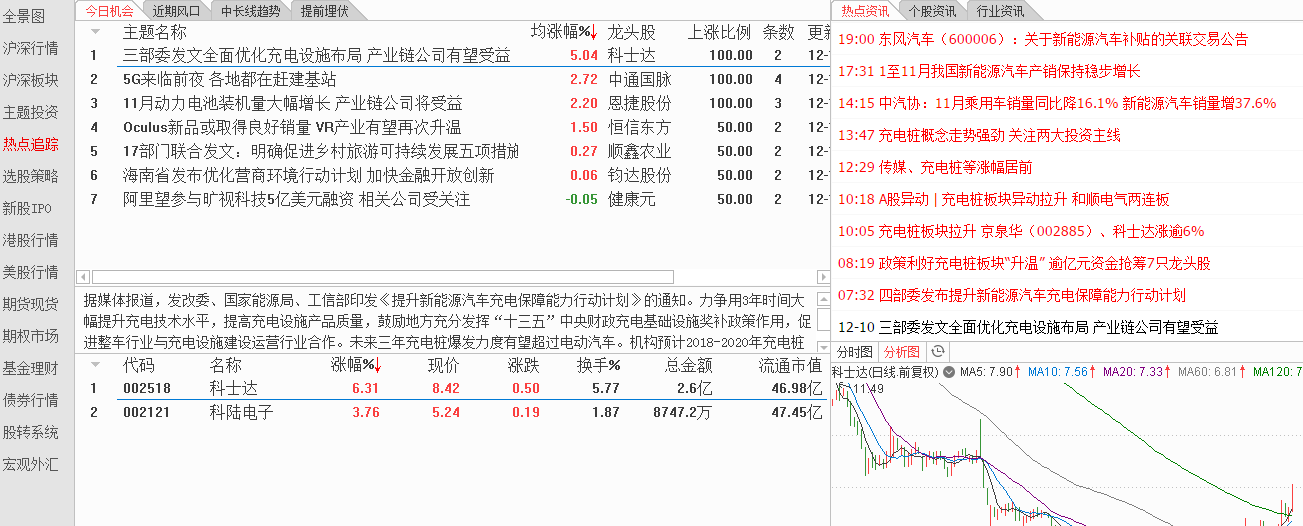Open 期货现货 in the sidebar
This screenshot has width=1303, height=526.
(30, 304)
